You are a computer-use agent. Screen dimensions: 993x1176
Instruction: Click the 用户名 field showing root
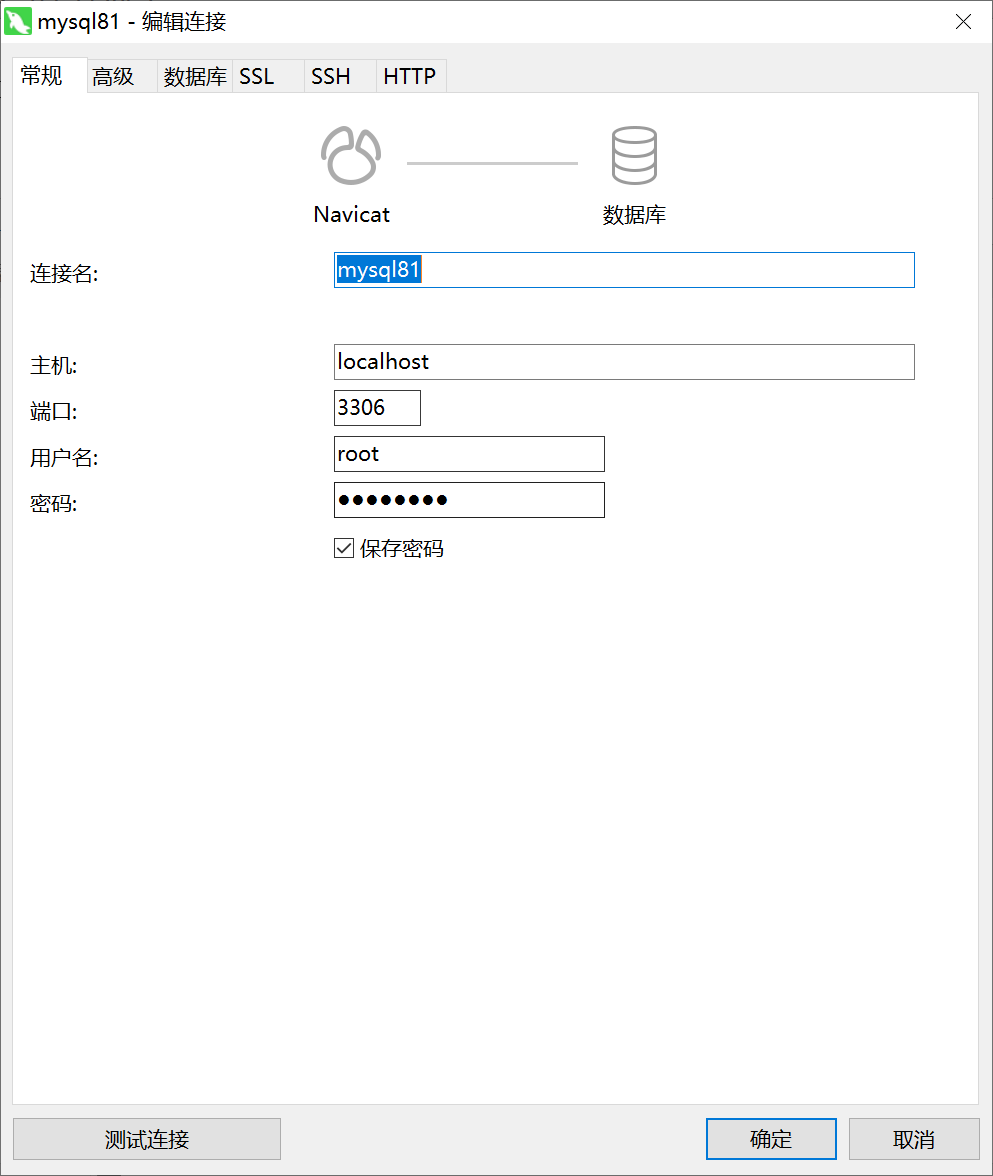[x=469, y=454]
